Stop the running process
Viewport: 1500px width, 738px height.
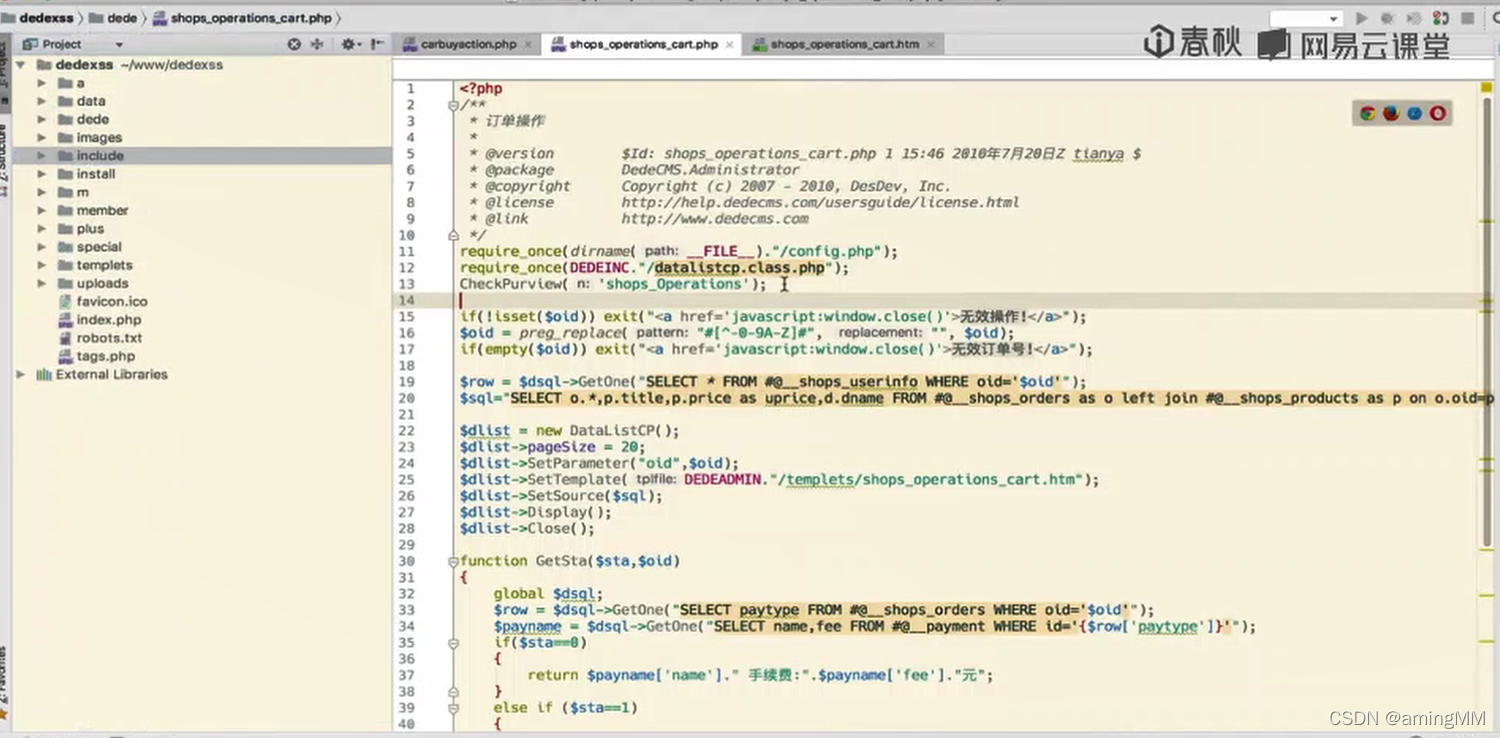pos(1468,18)
